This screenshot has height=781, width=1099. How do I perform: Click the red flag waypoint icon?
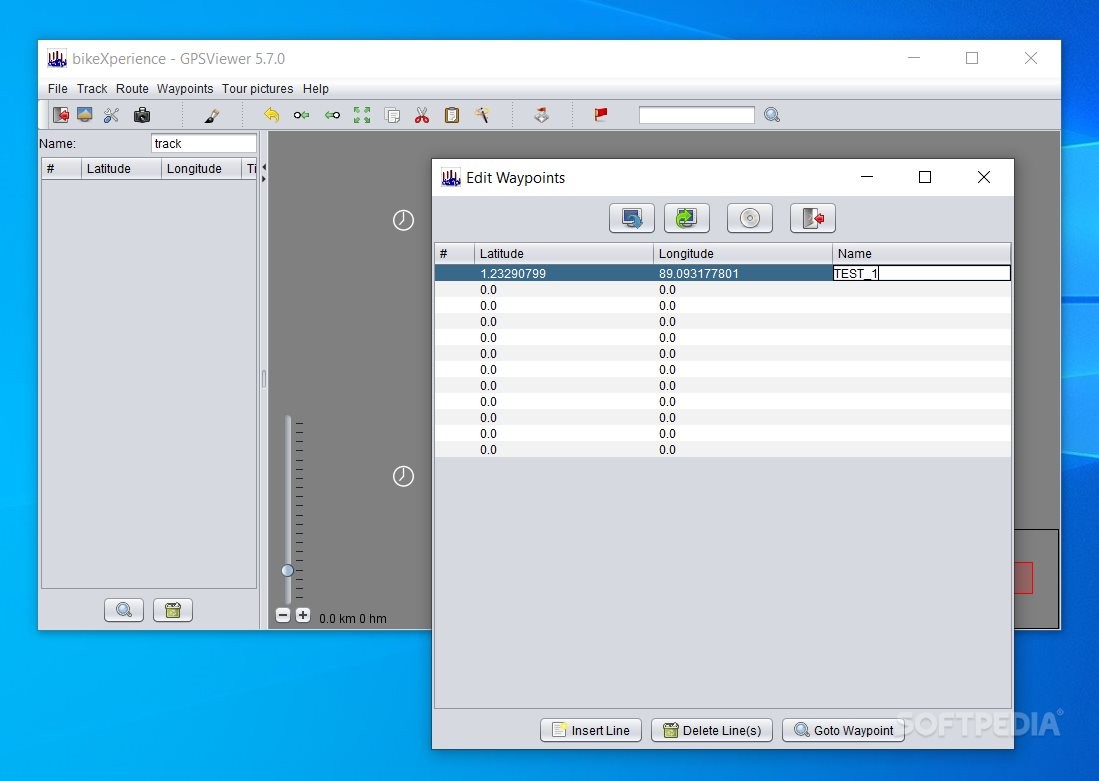(x=601, y=115)
